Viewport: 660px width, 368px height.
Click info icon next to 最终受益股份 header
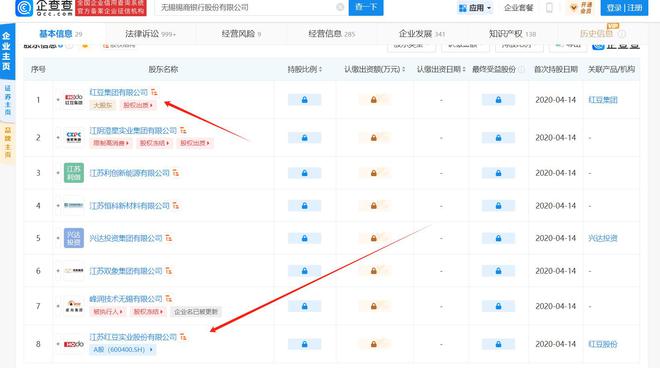pyautogui.click(x=521, y=69)
